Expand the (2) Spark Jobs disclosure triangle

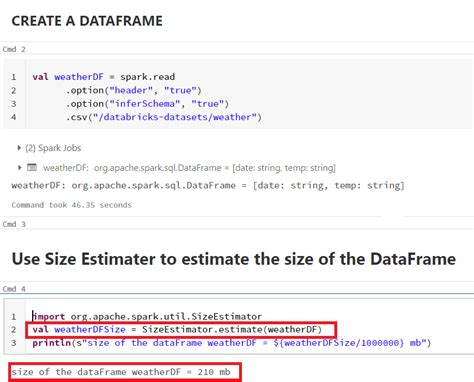19,148
